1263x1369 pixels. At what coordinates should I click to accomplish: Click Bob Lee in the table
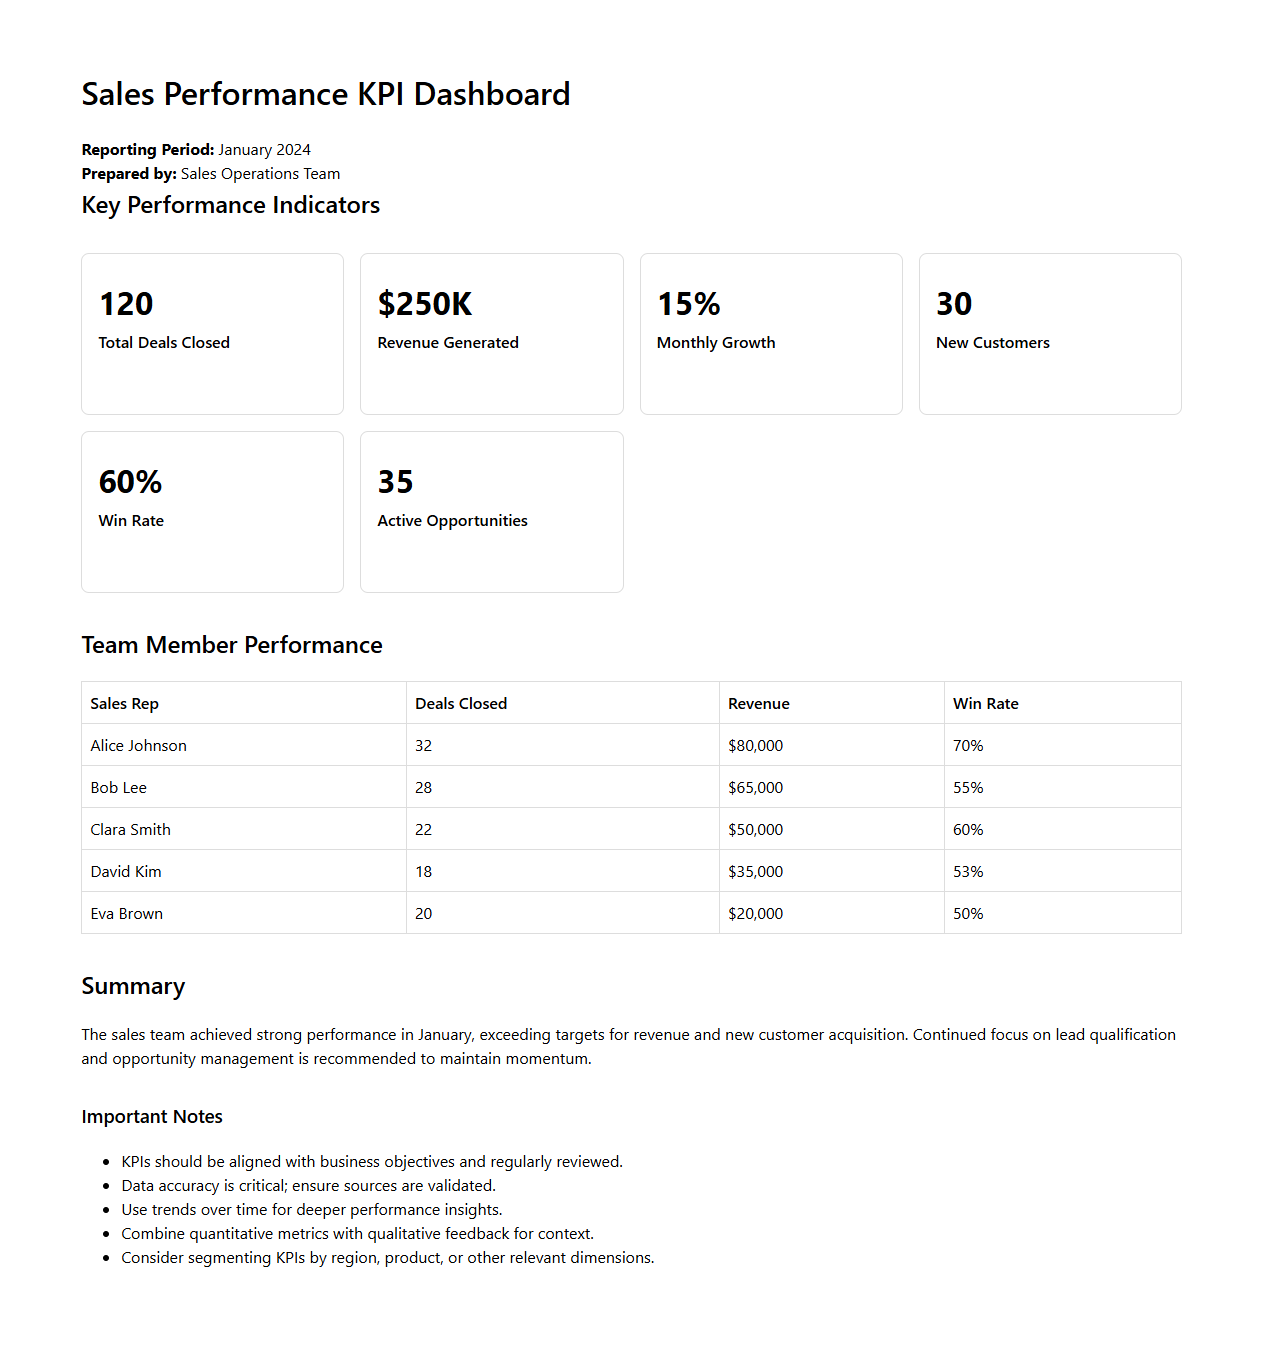pyautogui.click(x=119, y=788)
